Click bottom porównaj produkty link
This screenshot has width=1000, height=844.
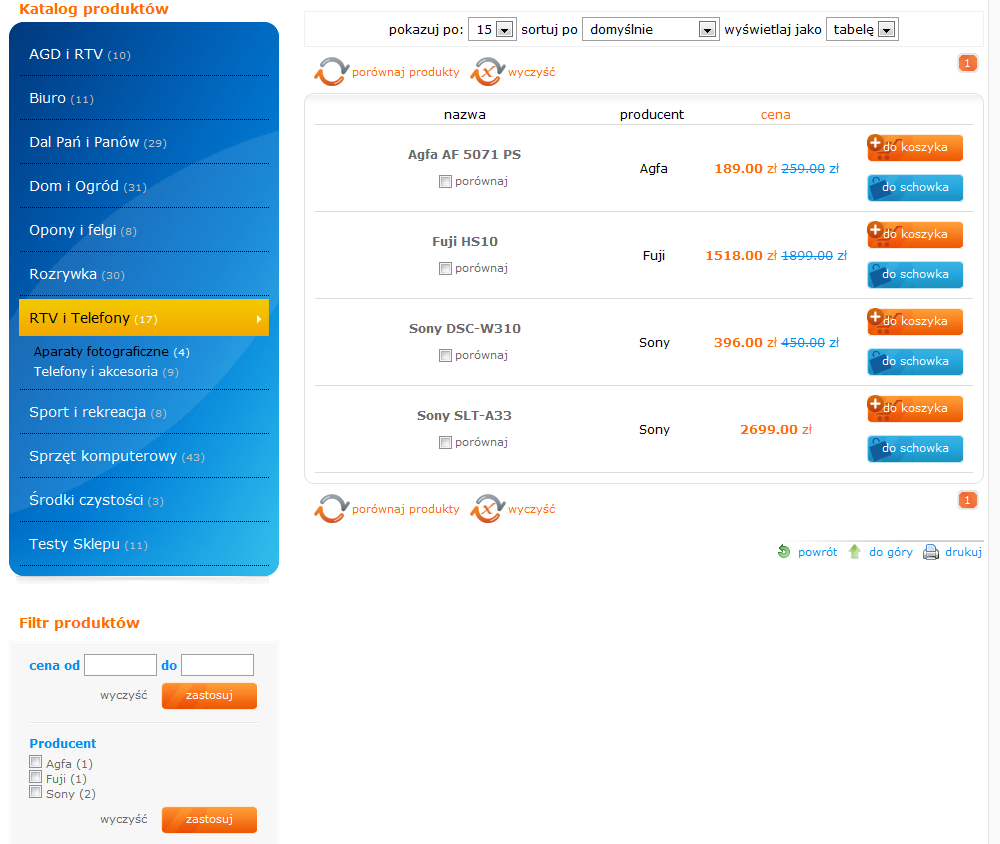406,509
